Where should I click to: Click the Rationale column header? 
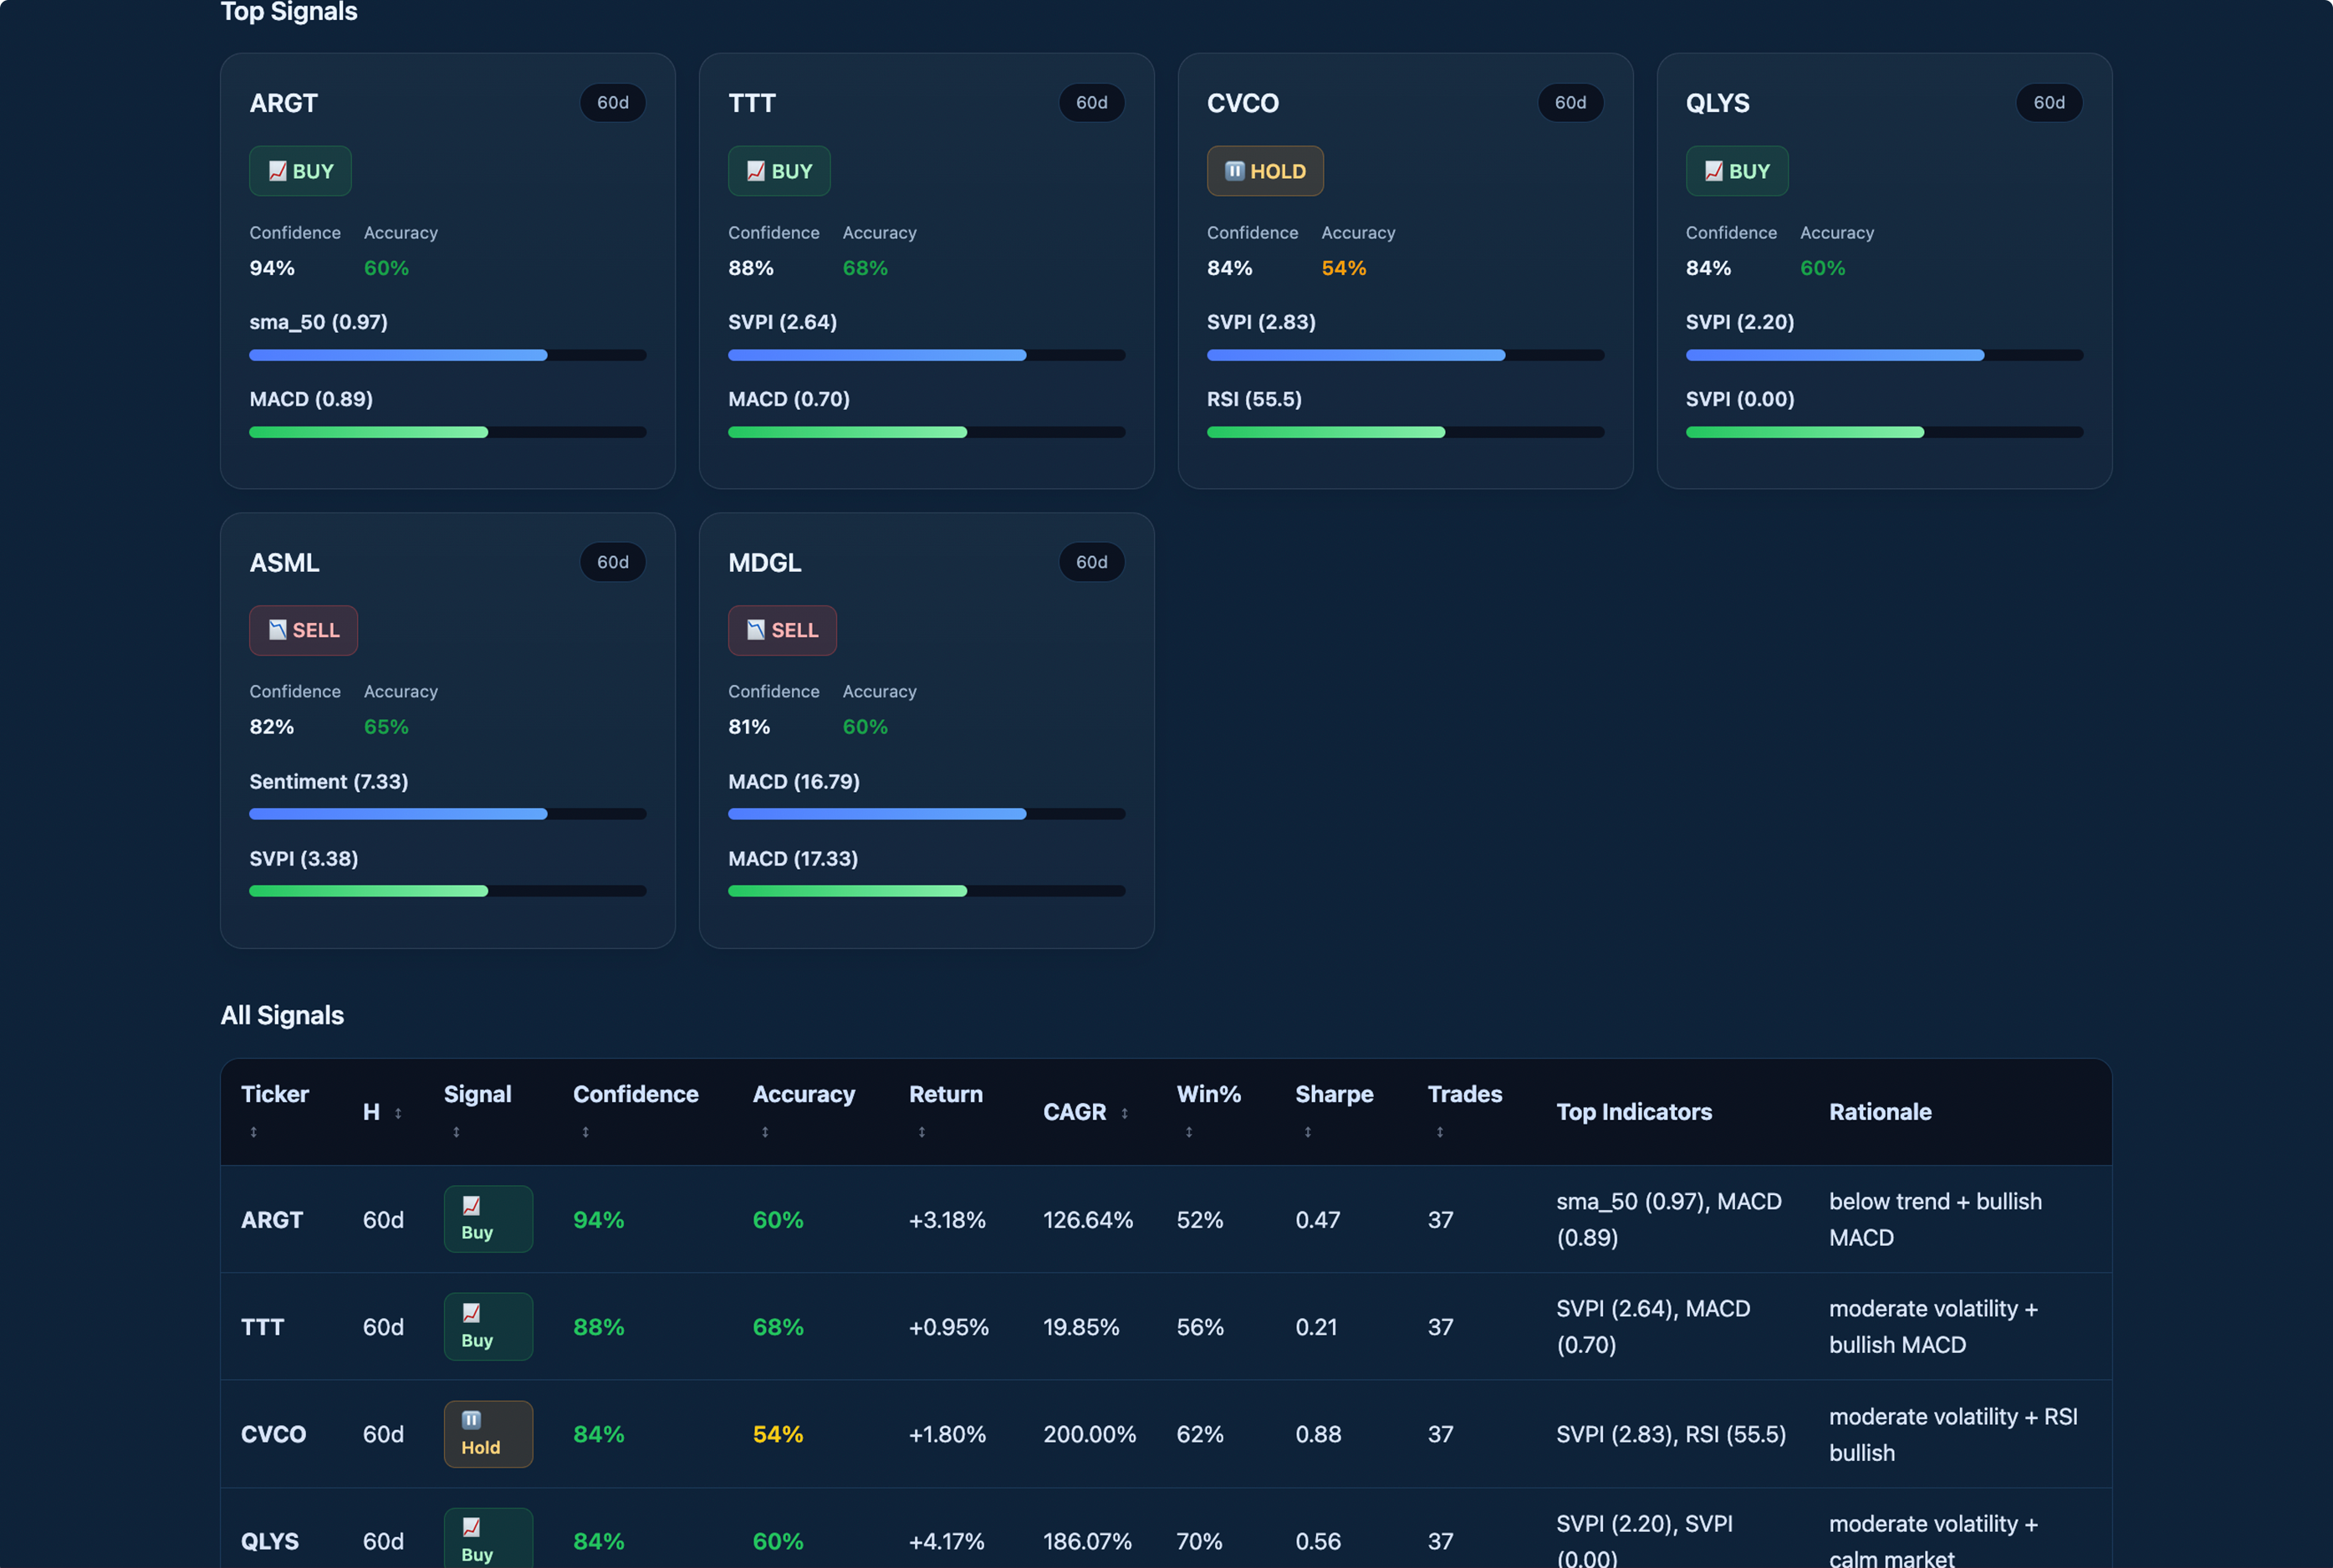(x=1880, y=1112)
